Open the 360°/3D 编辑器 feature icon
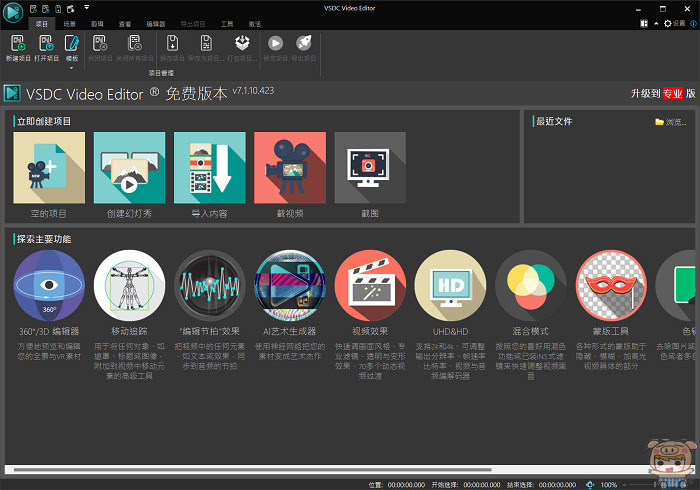 pyautogui.click(x=49, y=286)
